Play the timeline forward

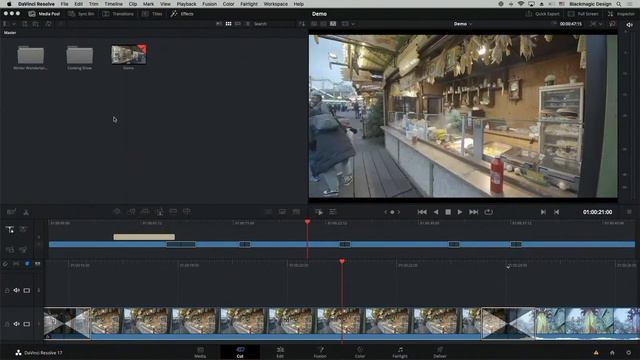click(460, 212)
